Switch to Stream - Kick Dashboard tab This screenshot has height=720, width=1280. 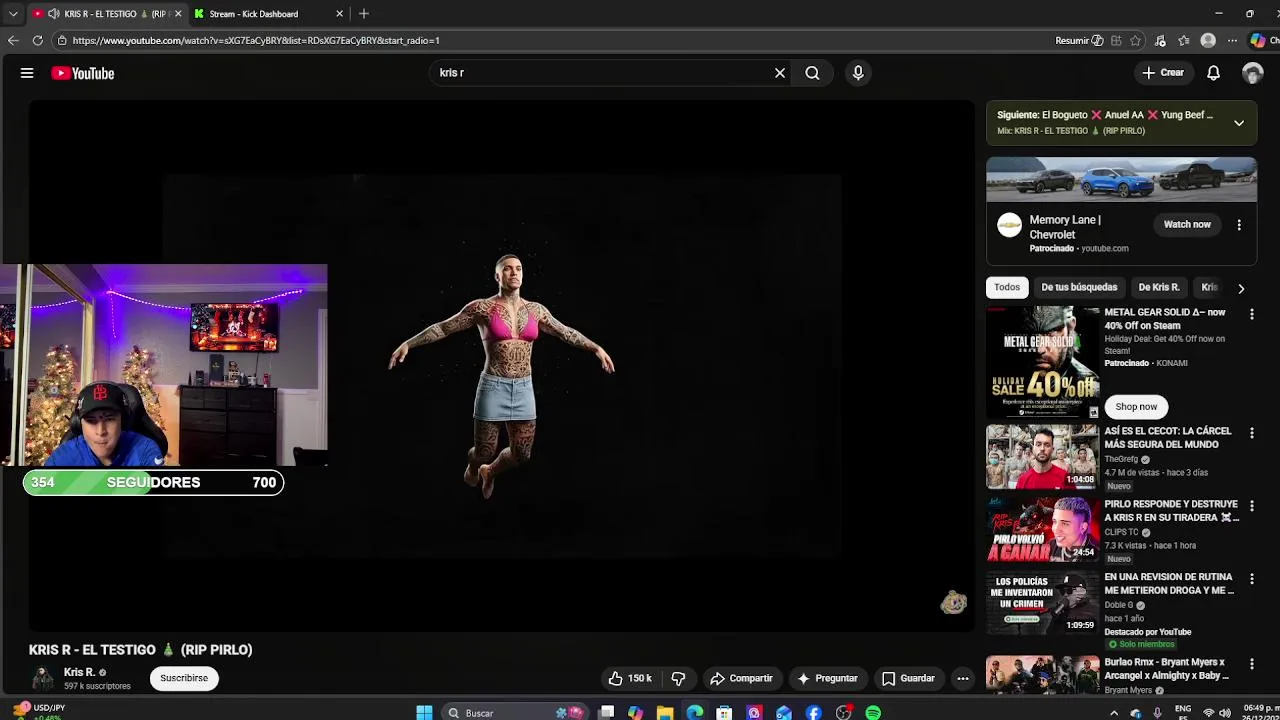pyautogui.click(x=263, y=14)
